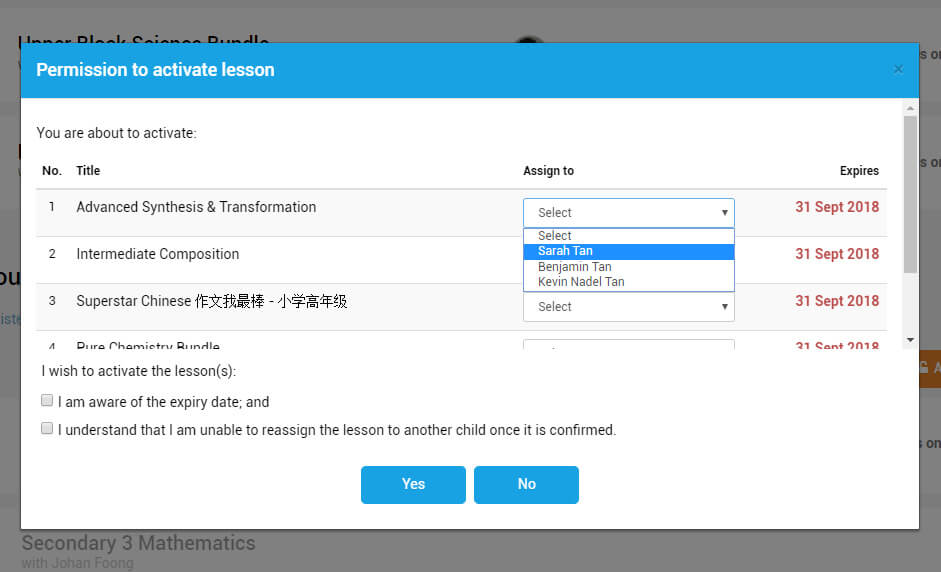Close the permission dialog with the X icon
The width and height of the screenshot is (941, 572).
point(898,70)
